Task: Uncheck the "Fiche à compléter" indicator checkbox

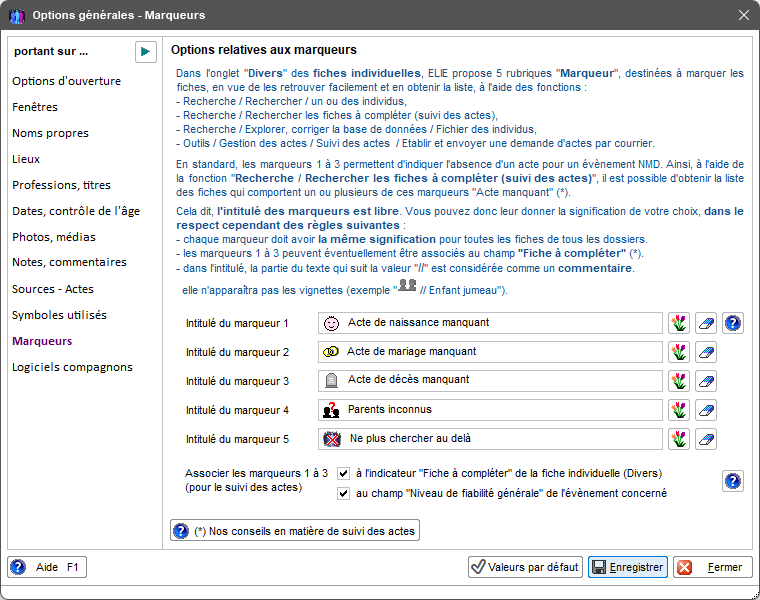Action: (343, 473)
